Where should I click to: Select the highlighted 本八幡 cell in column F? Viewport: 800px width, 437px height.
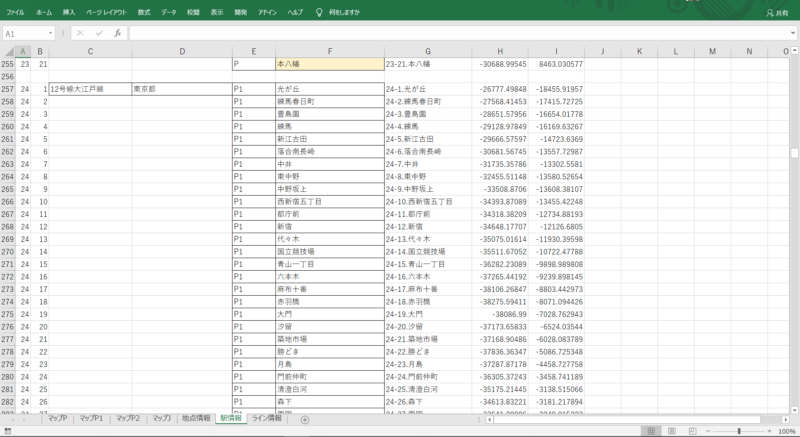coord(330,64)
